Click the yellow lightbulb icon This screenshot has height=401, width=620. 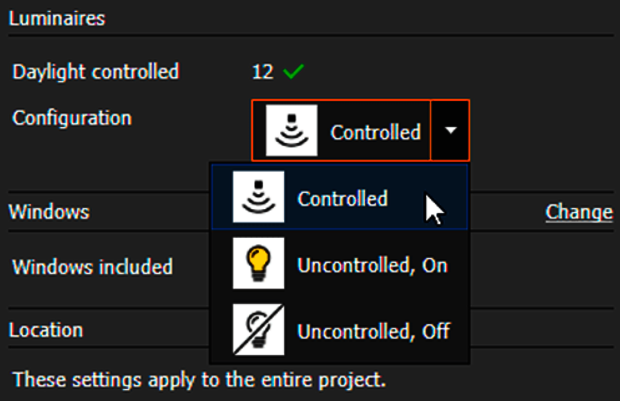pos(258,264)
